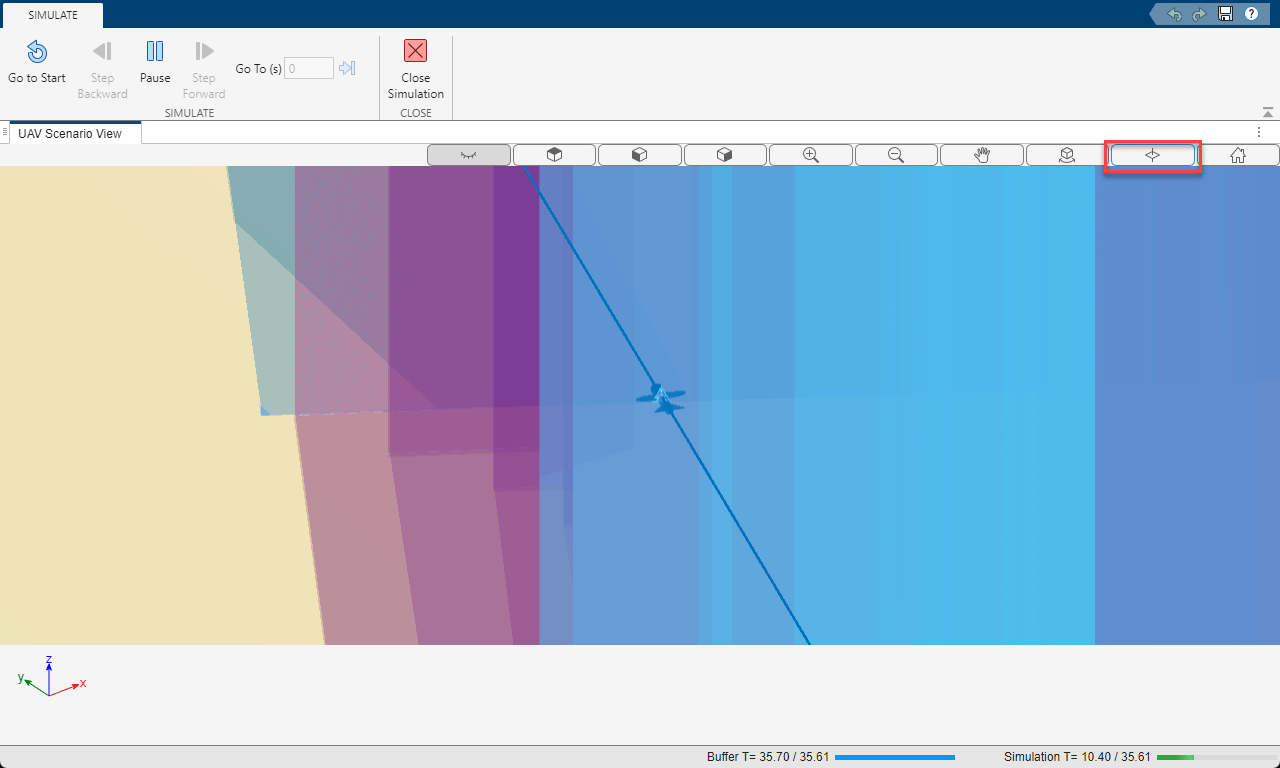Activate the zoom in magnifier tool
Image resolution: width=1280 pixels, height=768 pixels.
811,155
